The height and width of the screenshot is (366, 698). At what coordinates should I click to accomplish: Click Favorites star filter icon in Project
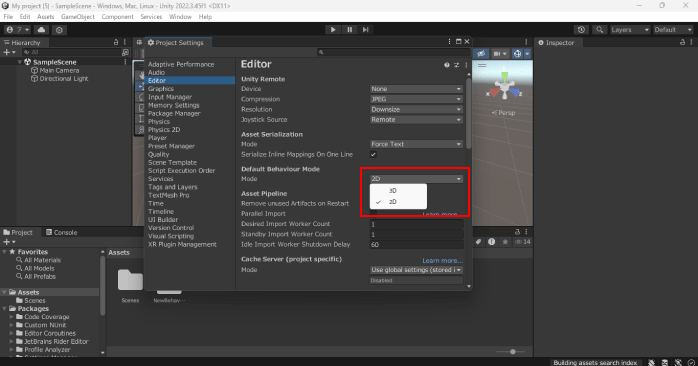pos(505,242)
